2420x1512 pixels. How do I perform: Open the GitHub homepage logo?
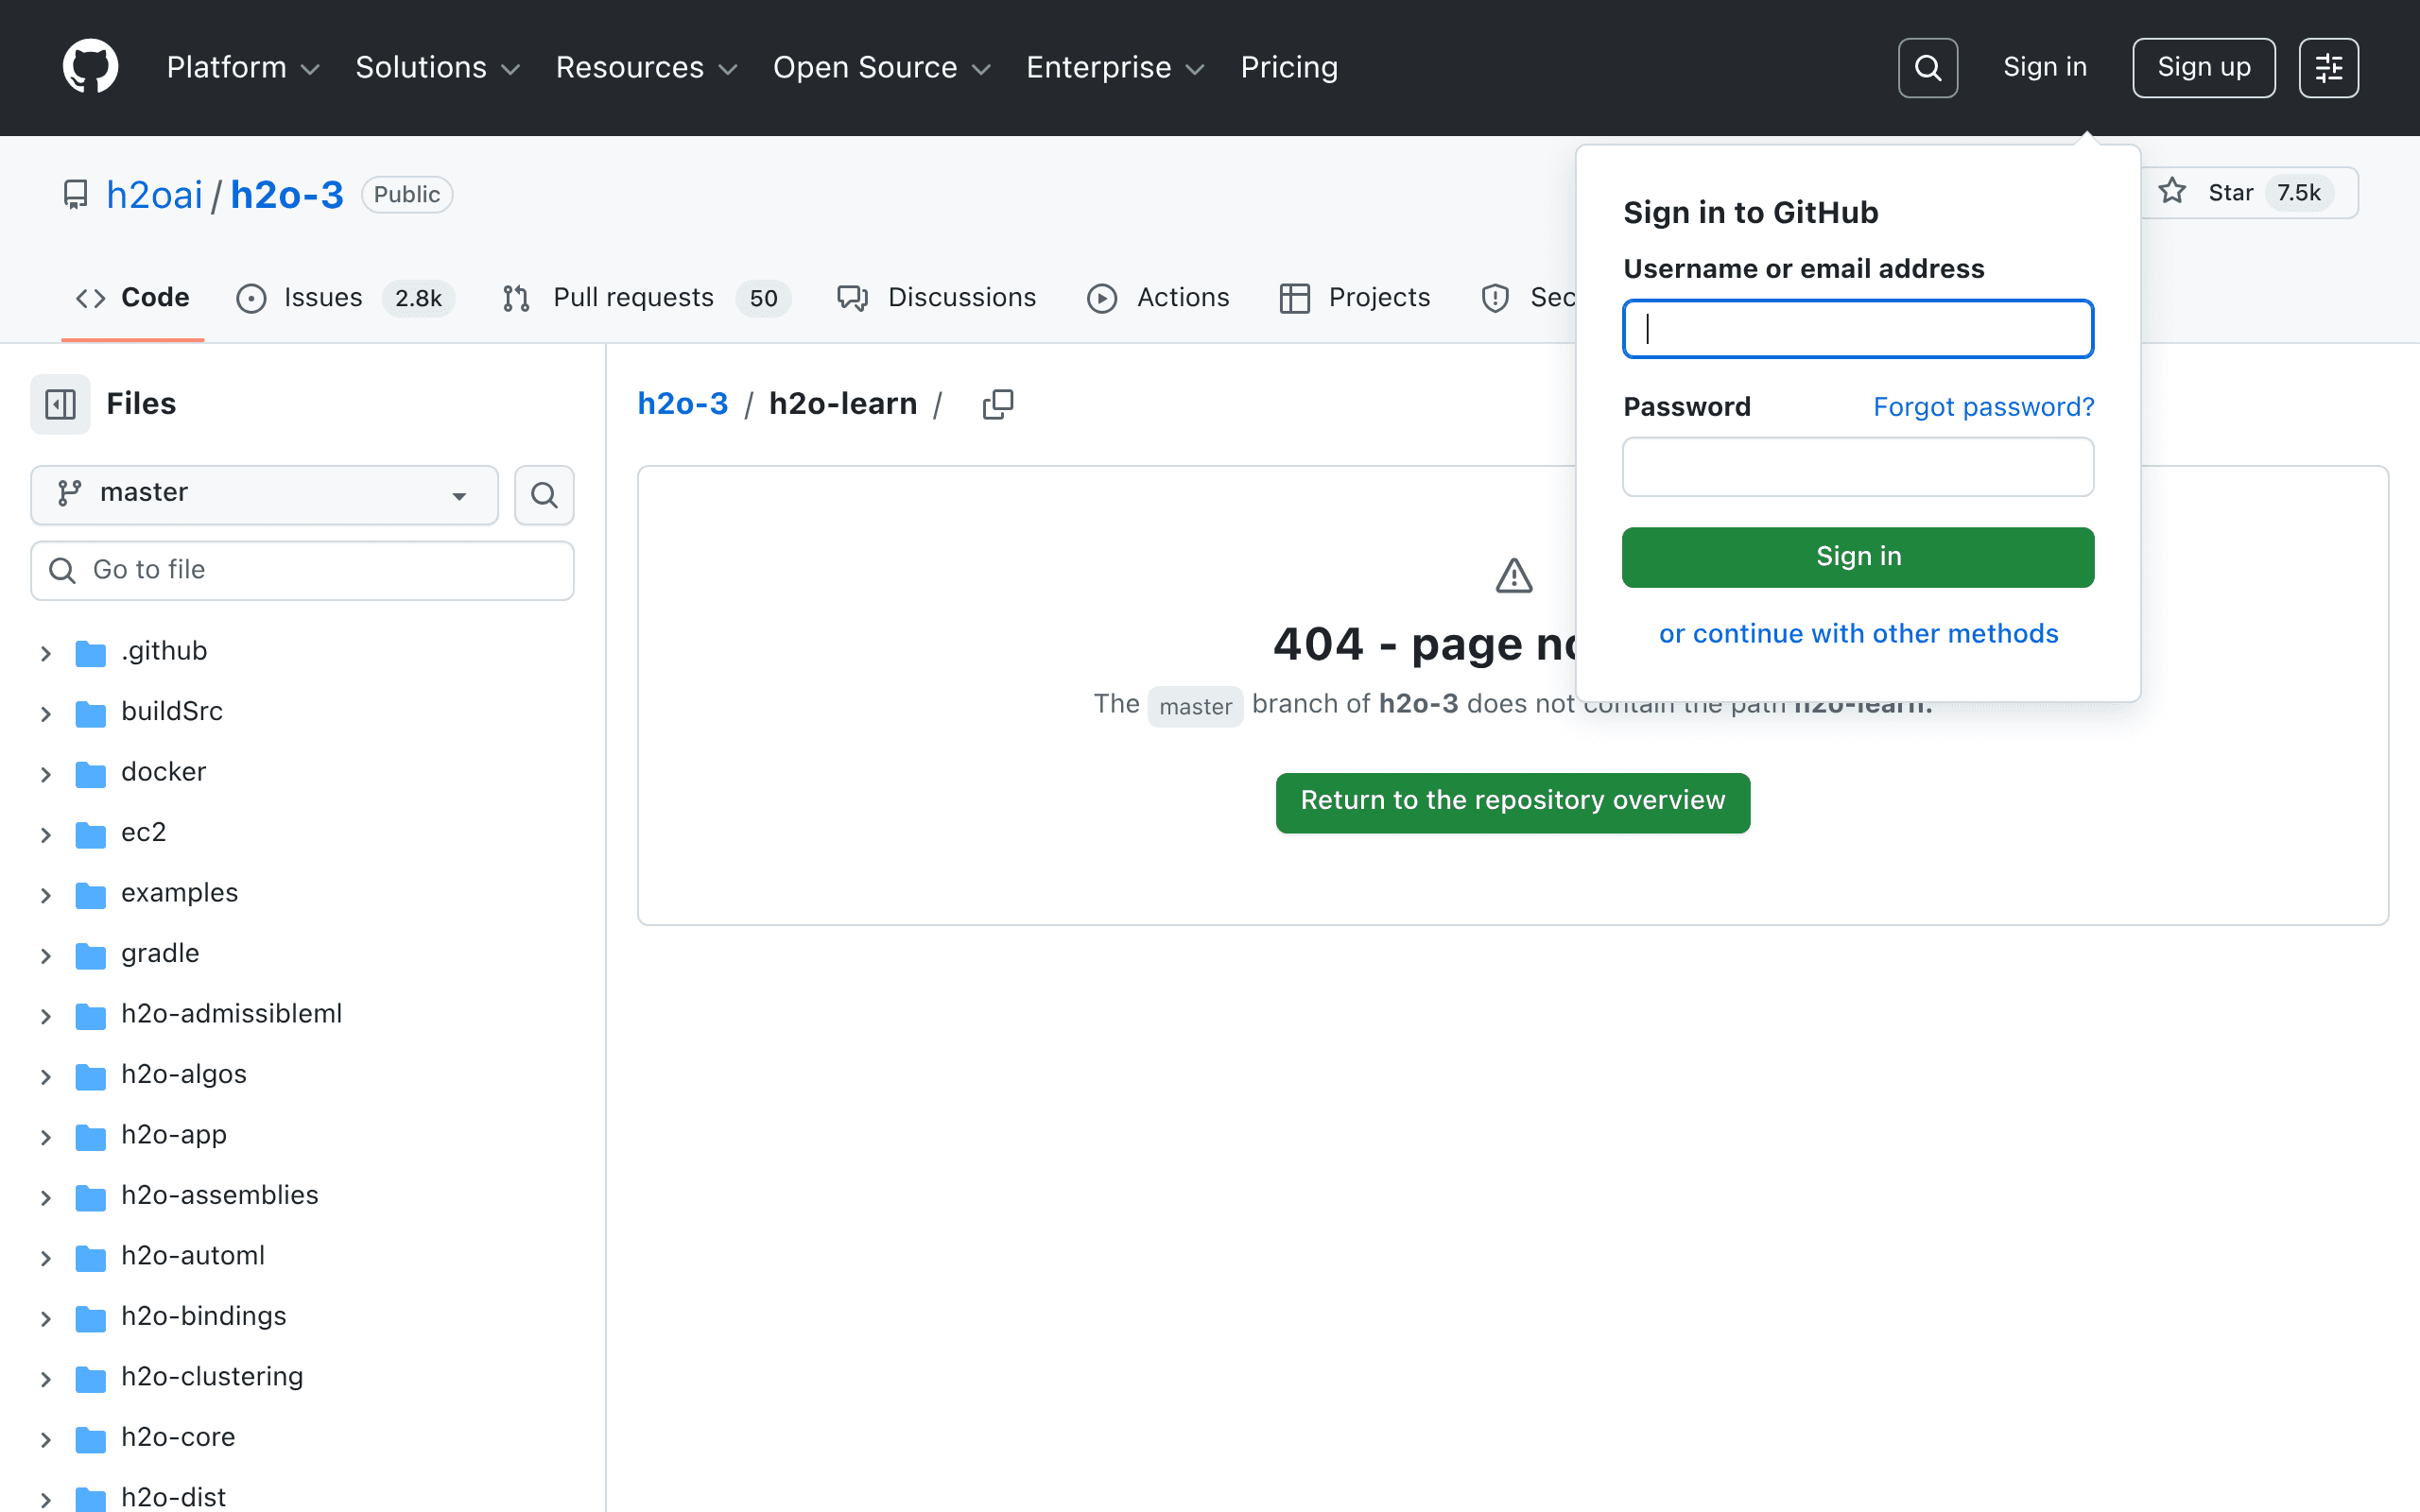click(x=90, y=67)
